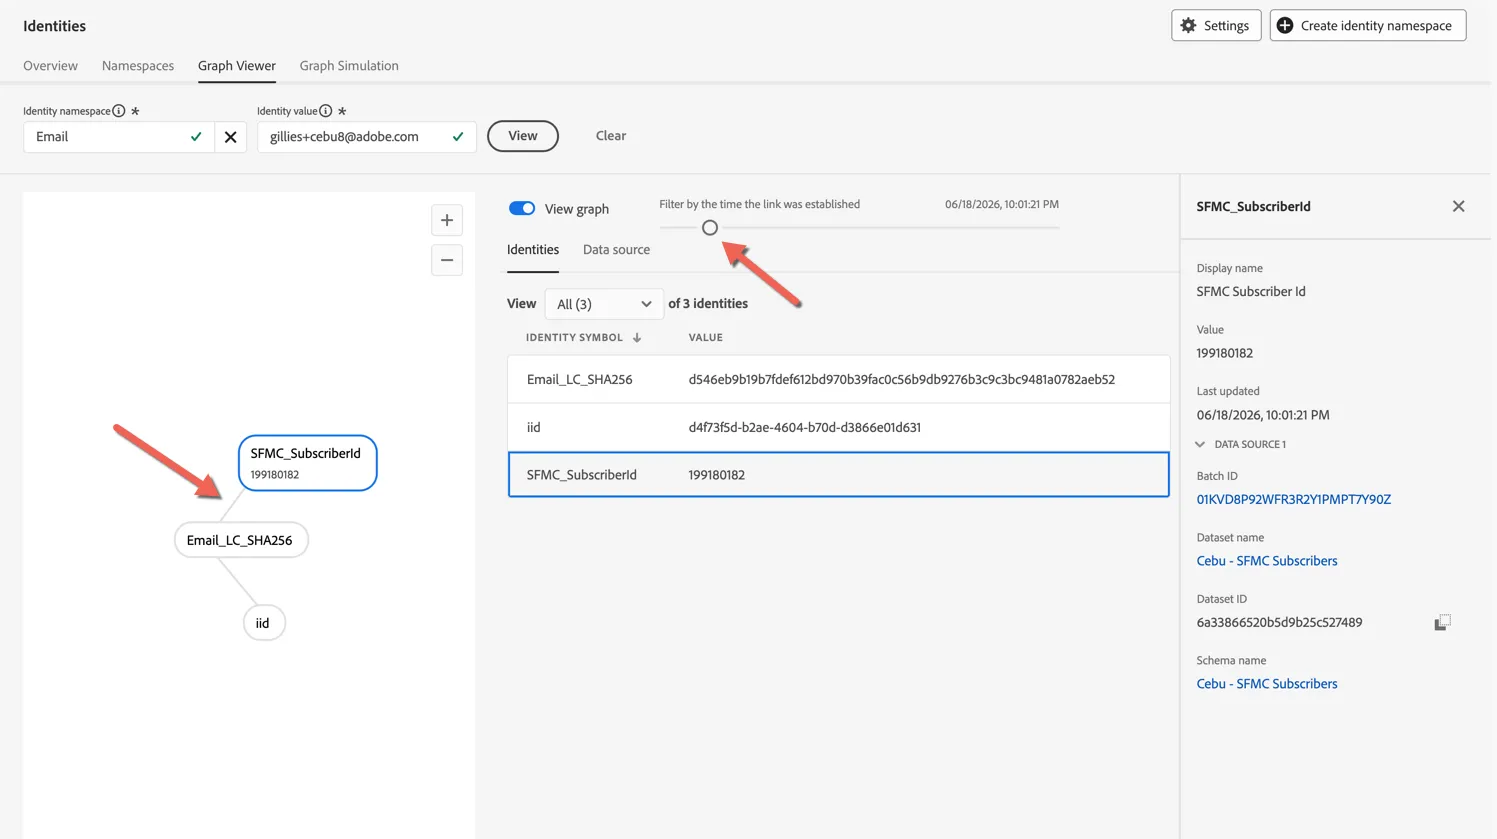The width and height of the screenshot is (1497, 839).
Task: Zoom in on the identity graph
Action: (447, 220)
